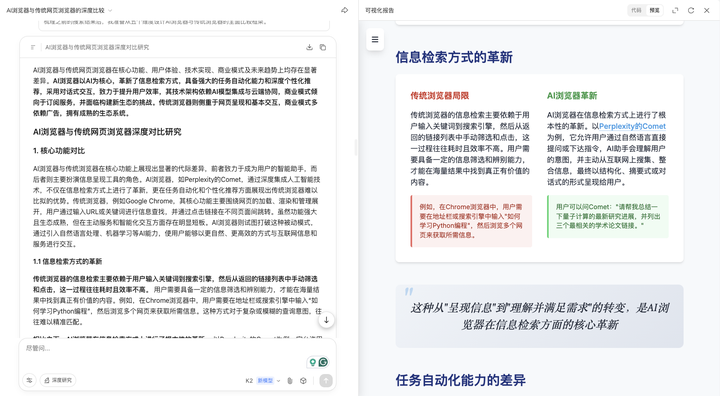The width and height of the screenshot is (720, 396).
Task: Attach a file with the paperclip icon
Action: (290, 380)
